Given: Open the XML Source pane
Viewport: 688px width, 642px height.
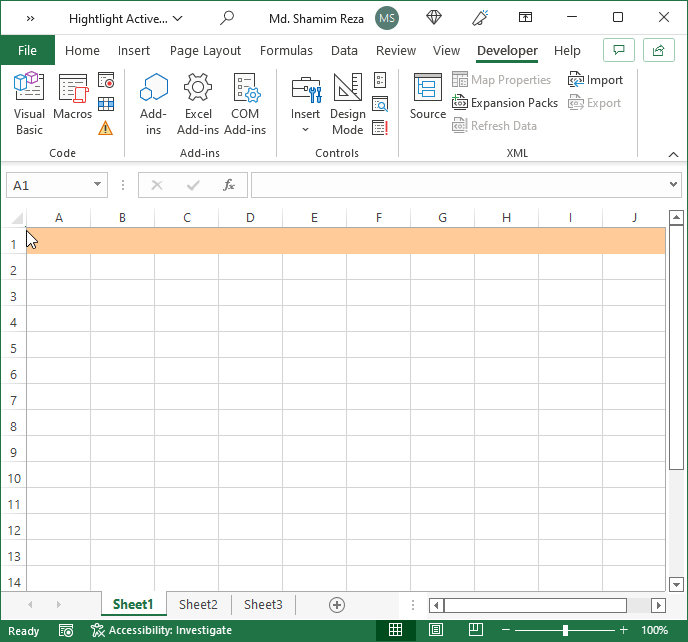Looking at the screenshot, I should [x=428, y=97].
